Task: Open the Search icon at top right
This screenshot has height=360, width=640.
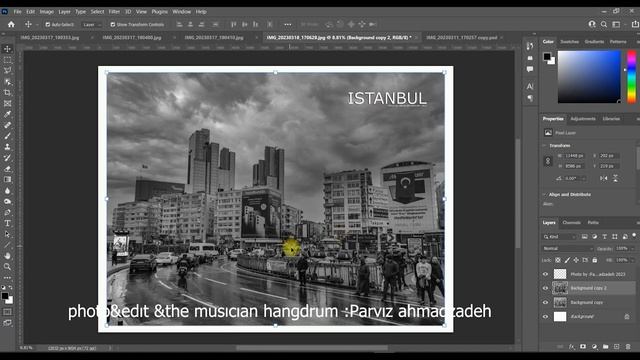Action: [x=604, y=24]
